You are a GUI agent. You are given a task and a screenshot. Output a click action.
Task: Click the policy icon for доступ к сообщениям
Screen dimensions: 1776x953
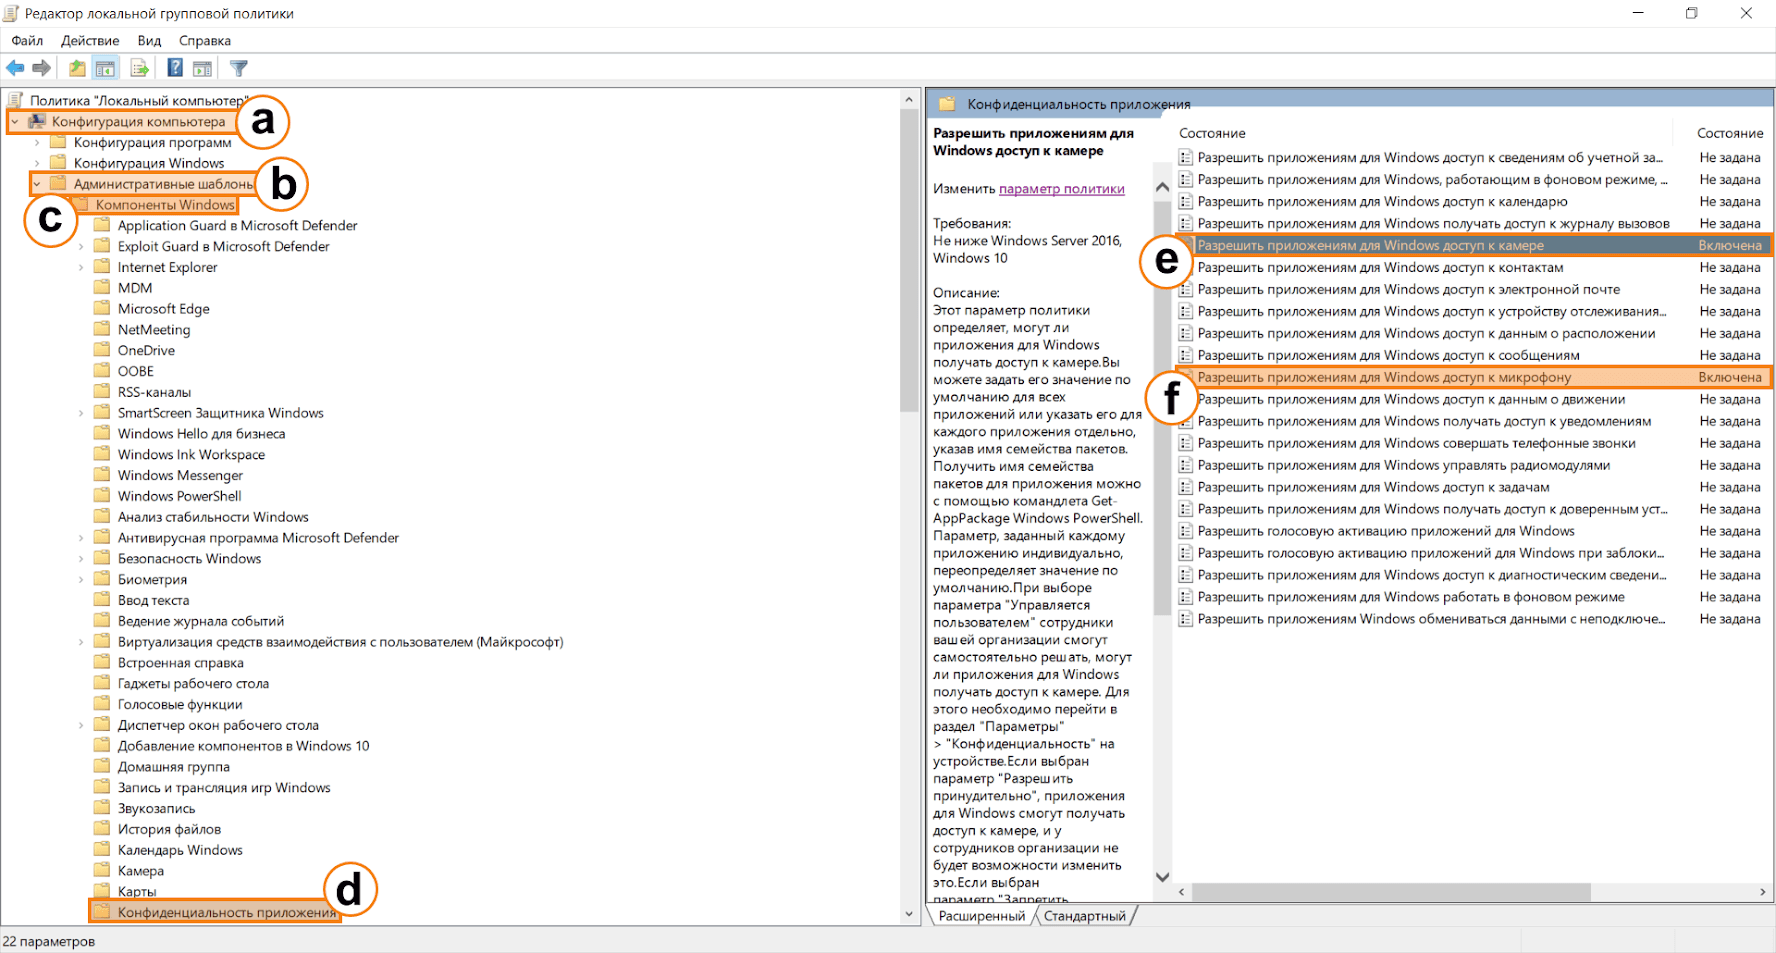[1186, 355]
